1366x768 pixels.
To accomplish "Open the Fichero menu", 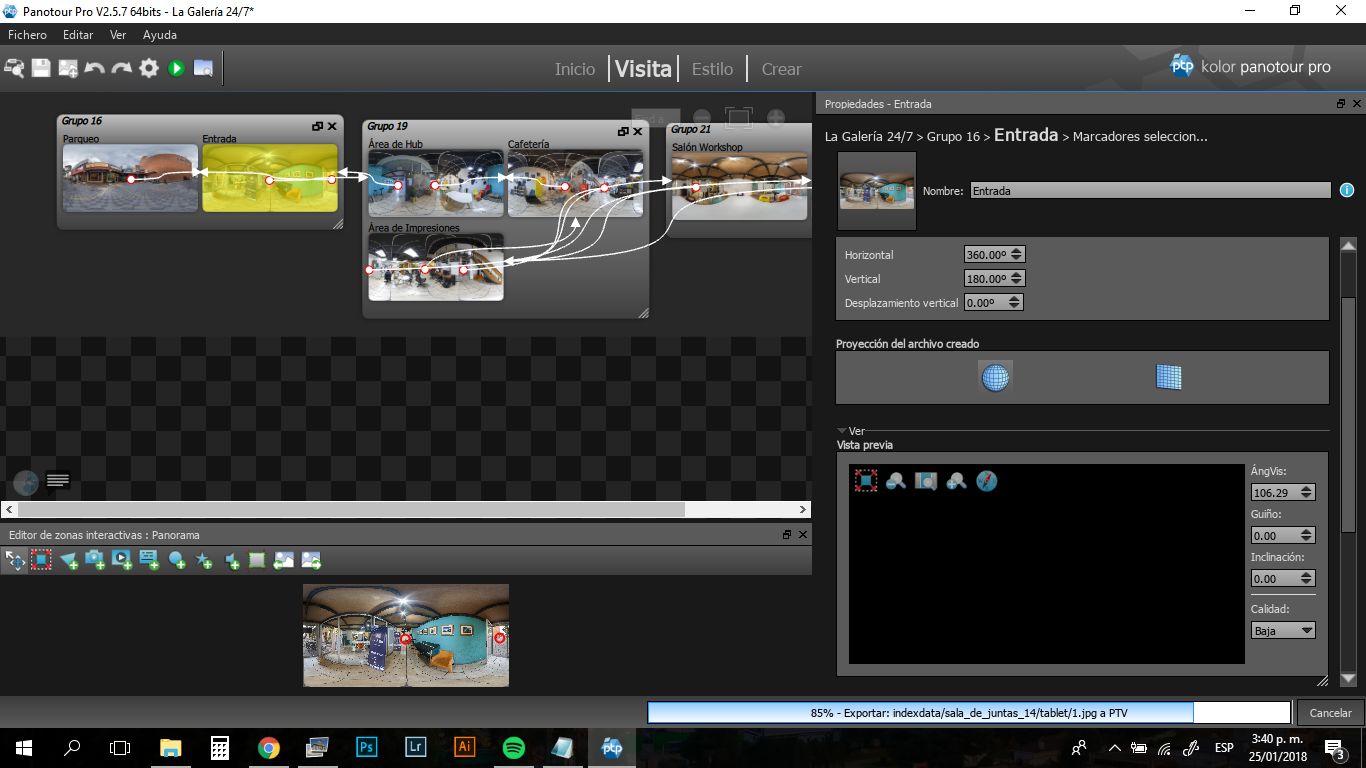I will [x=27, y=35].
